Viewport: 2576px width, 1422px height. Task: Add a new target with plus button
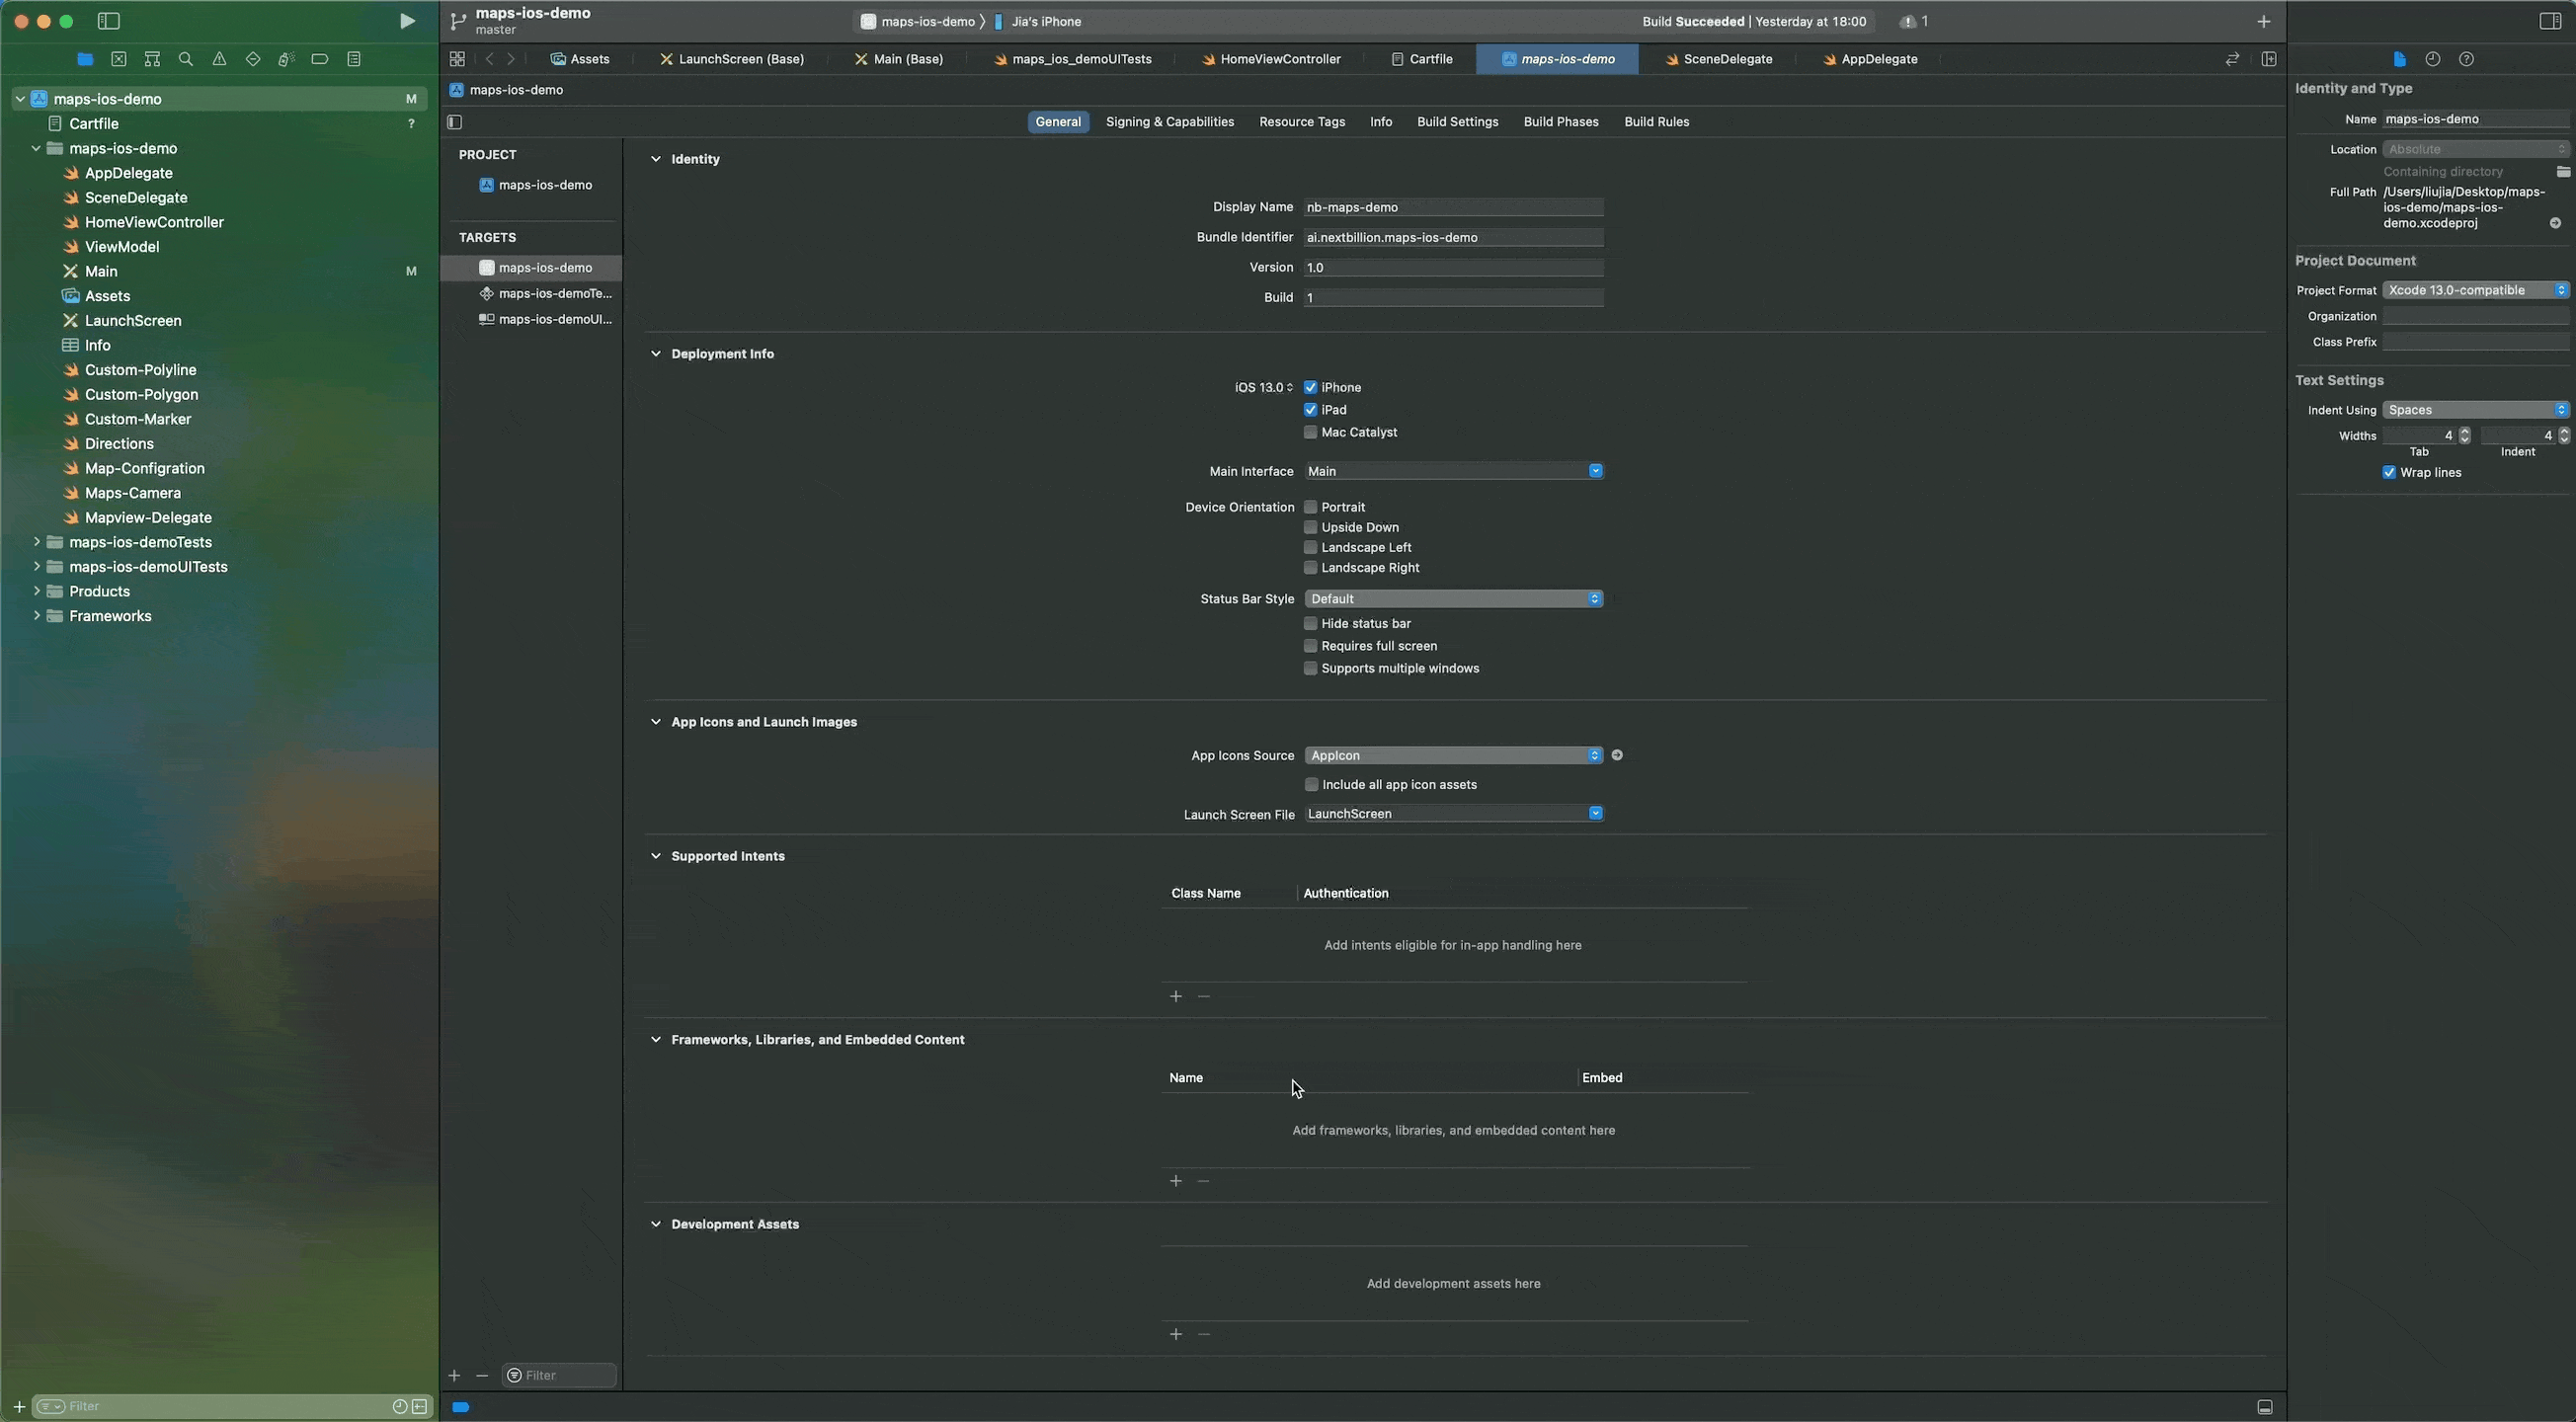(x=454, y=1376)
